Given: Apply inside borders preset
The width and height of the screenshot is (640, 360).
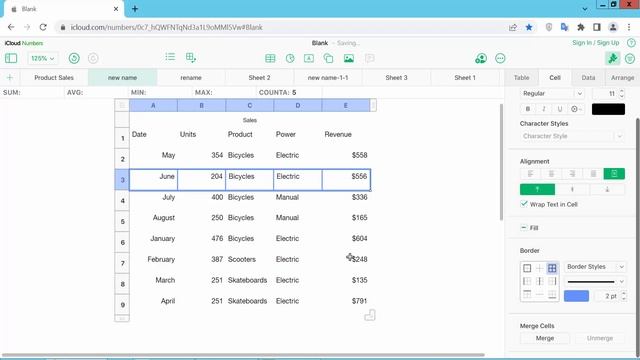Looking at the screenshot, I should (540, 268).
